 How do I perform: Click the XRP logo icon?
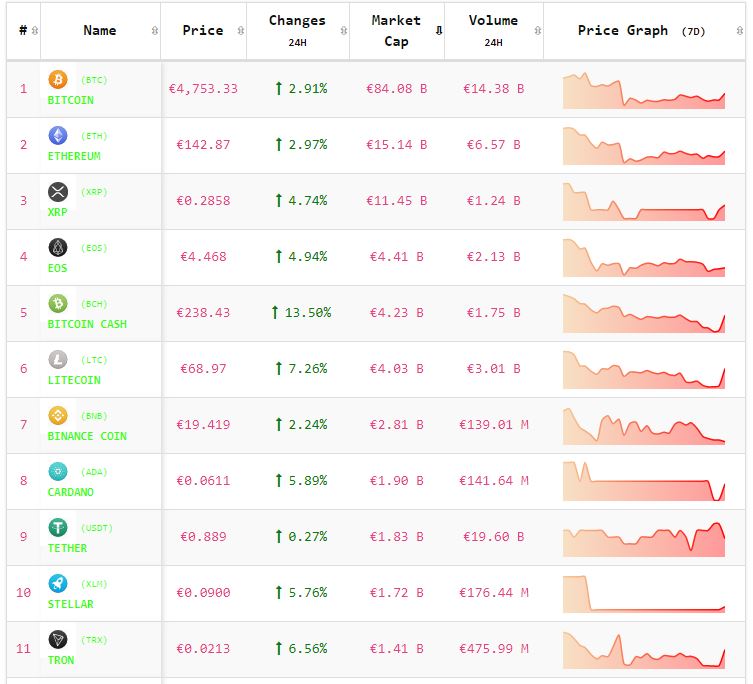57,192
